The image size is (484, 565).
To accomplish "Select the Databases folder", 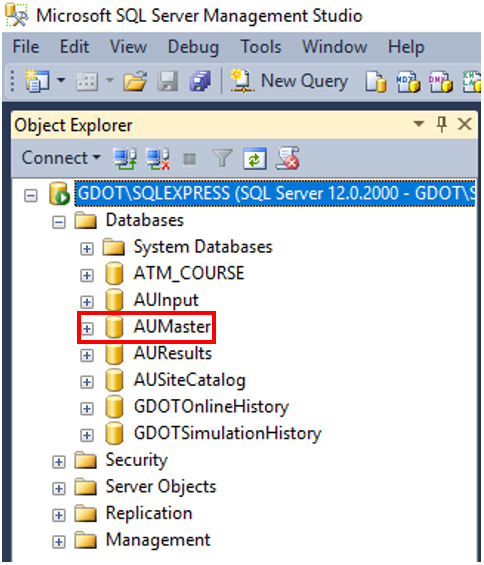I will (x=145, y=220).
